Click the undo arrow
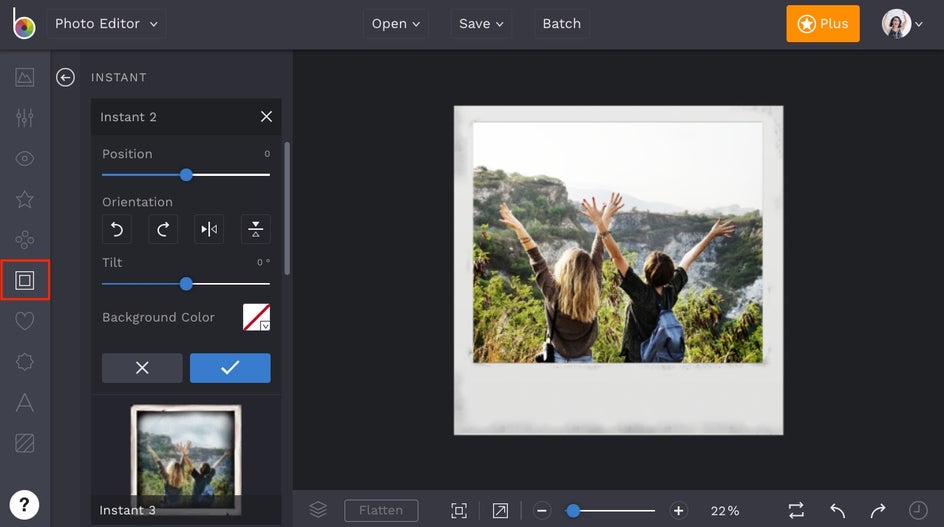 point(837,510)
